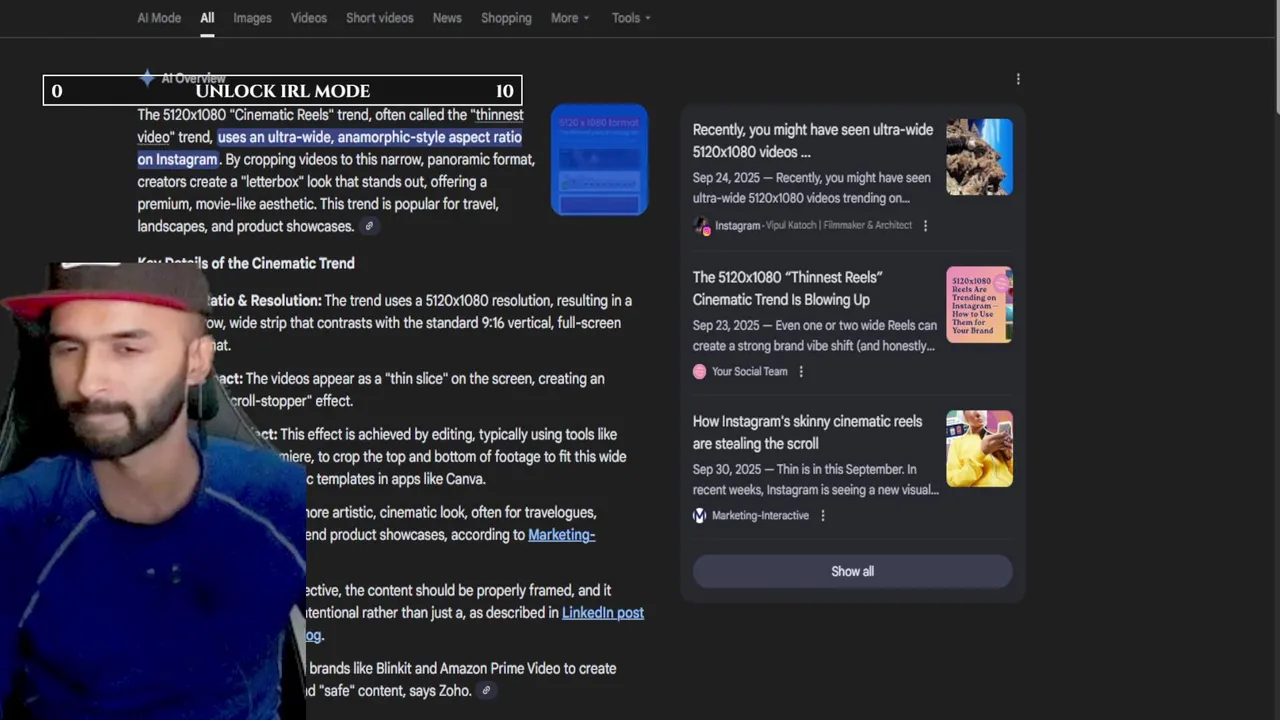Open the Images tab
This screenshot has height=720, width=1280.
pyautogui.click(x=252, y=18)
